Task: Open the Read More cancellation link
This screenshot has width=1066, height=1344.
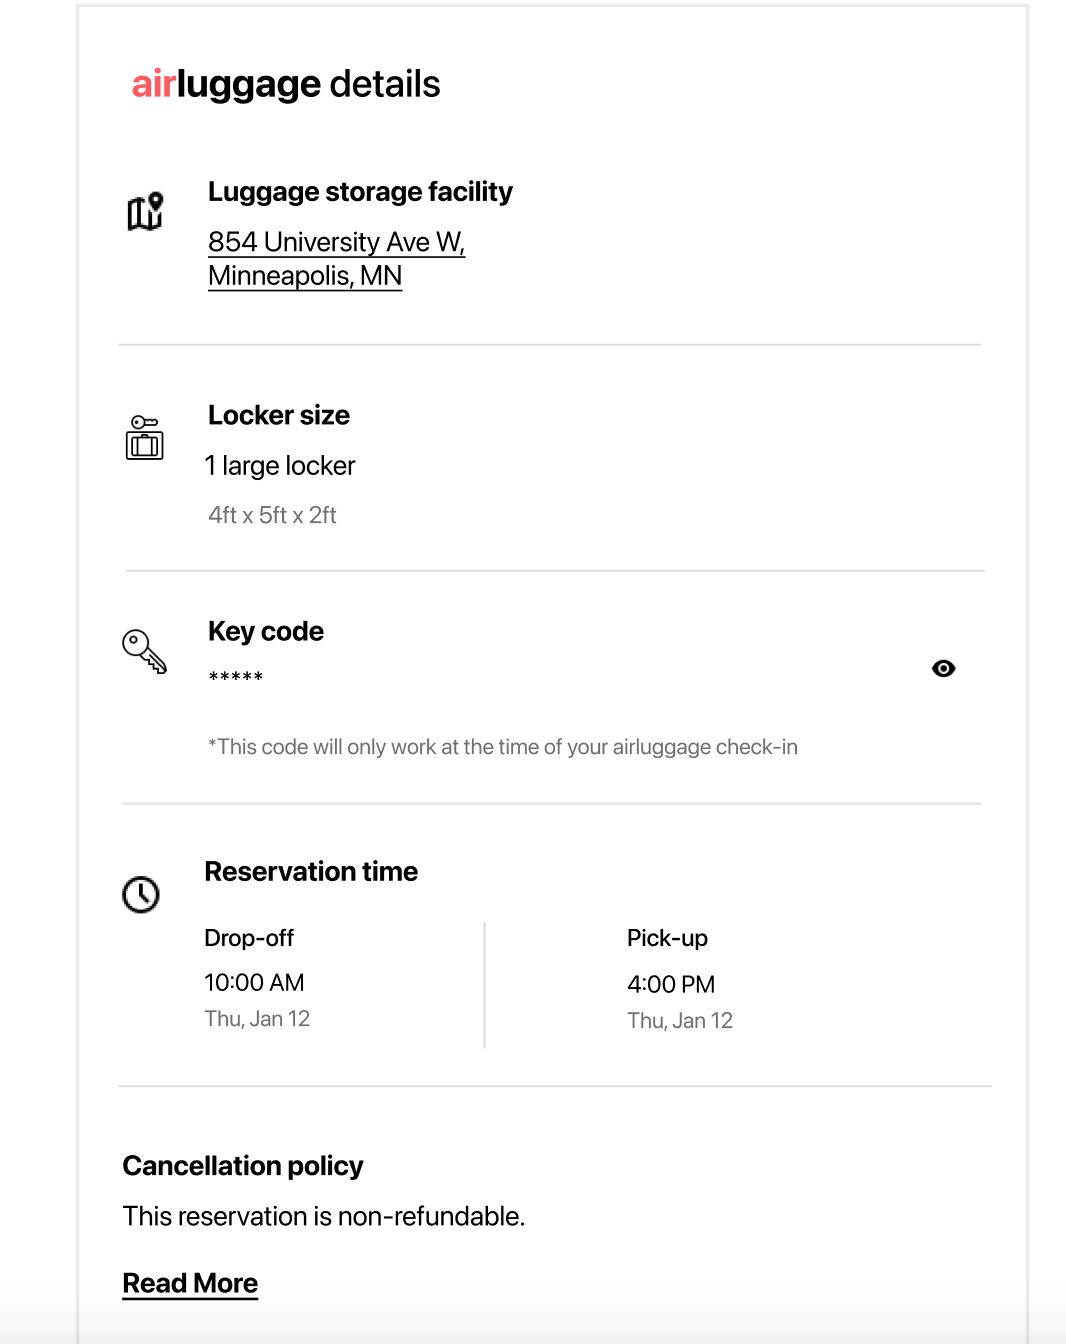Action: coord(190,1283)
